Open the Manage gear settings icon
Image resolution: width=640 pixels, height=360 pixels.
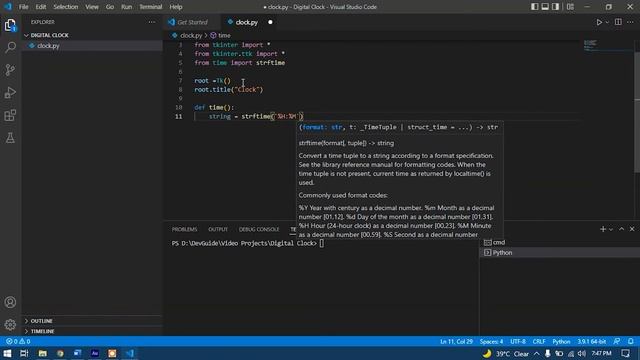pos(10,325)
